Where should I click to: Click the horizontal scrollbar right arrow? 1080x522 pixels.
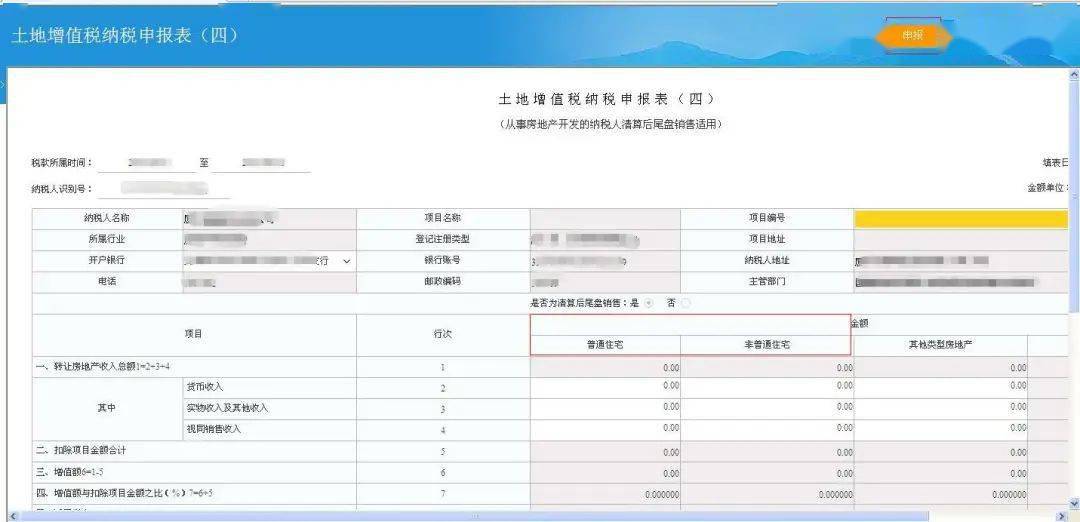point(1063,516)
